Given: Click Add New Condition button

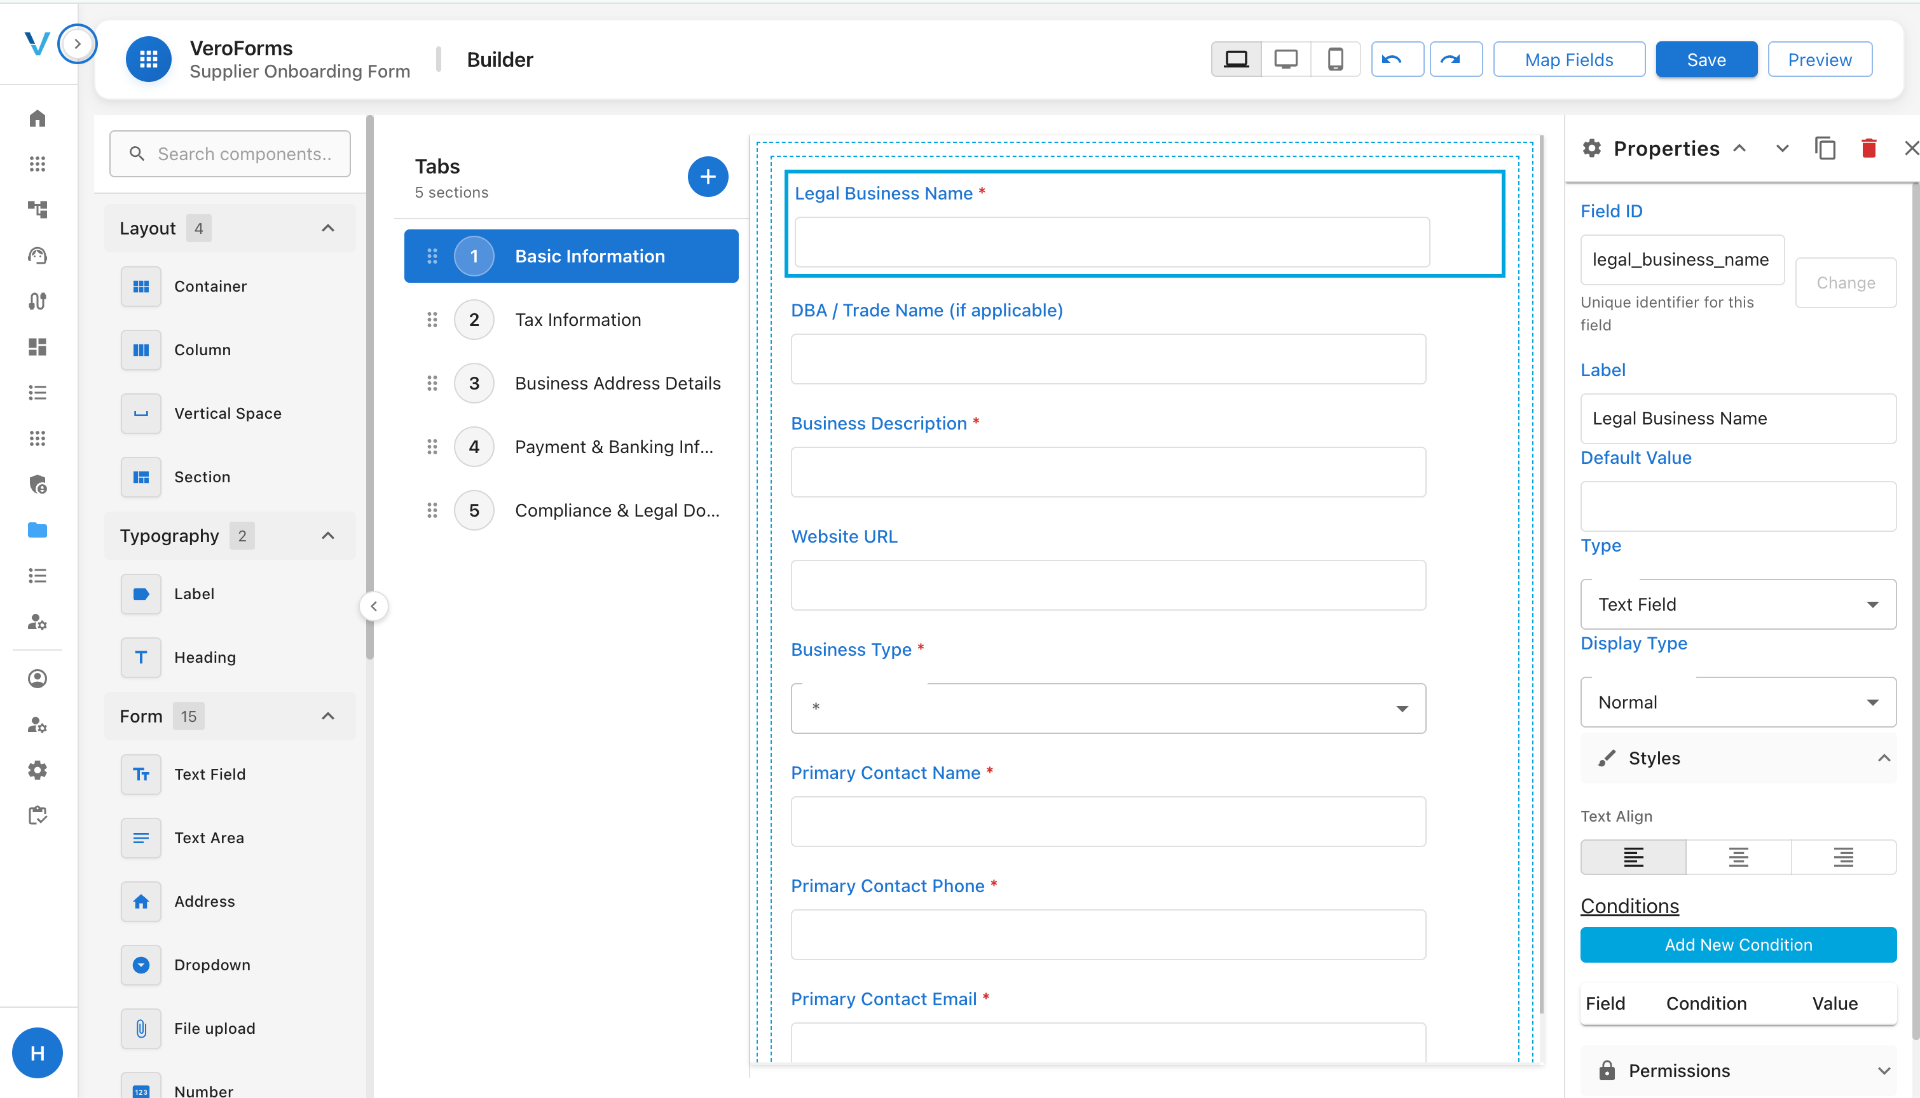Looking at the screenshot, I should (1738, 945).
